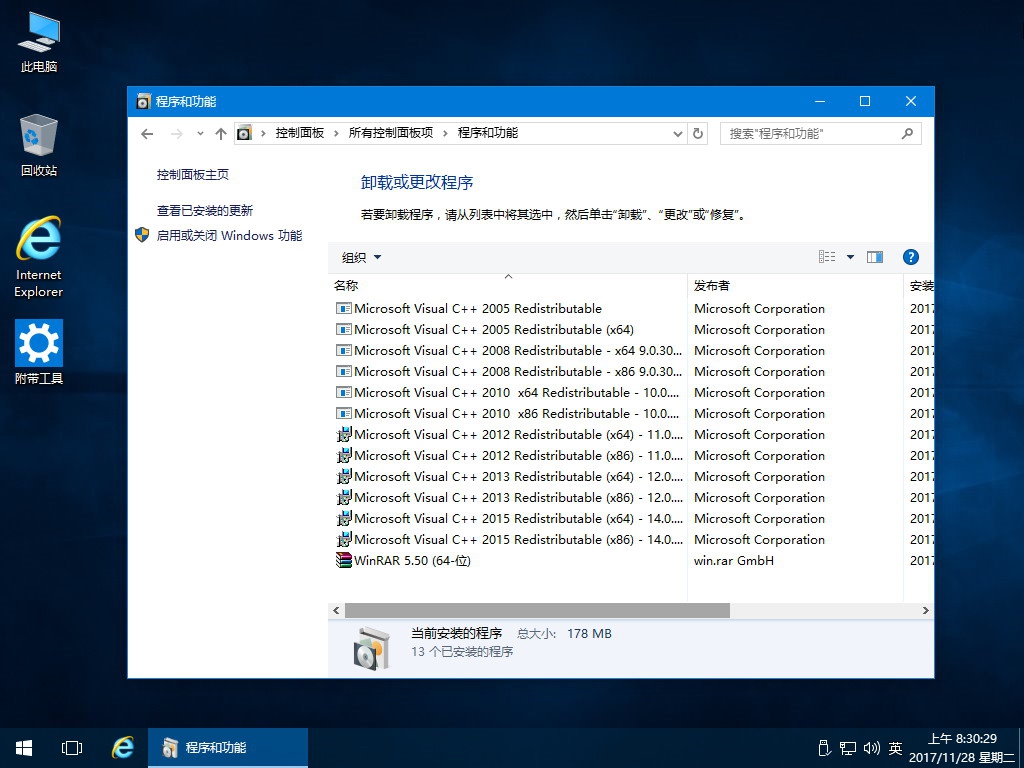
Task: Click 控制面板 breadcrumb item
Action: 300,133
